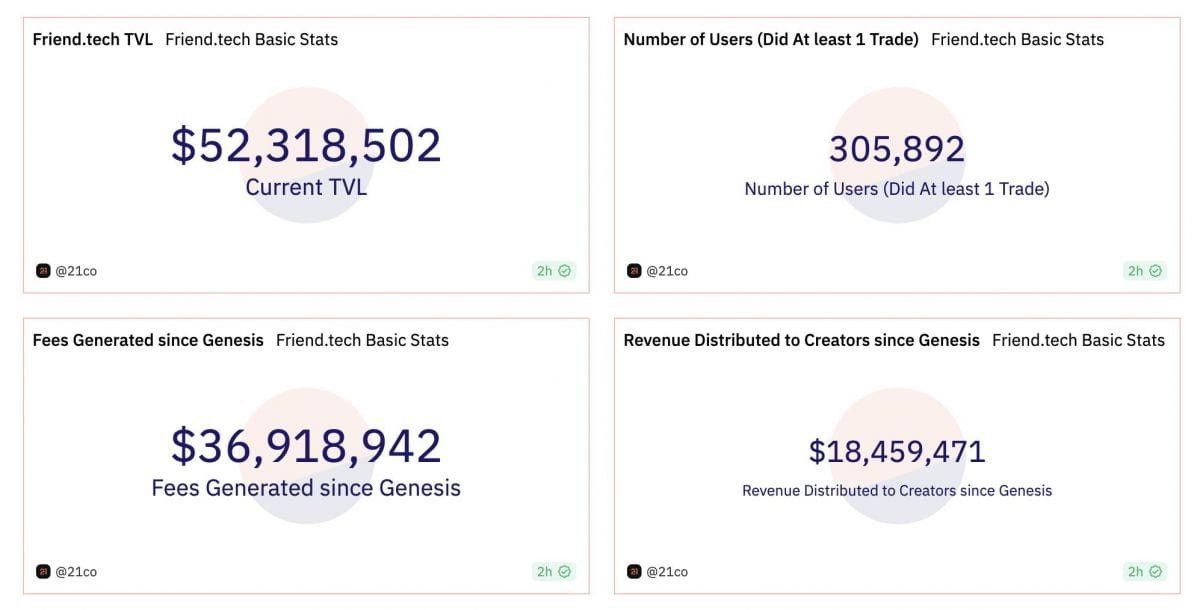This screenshot has height=610, width=1200.
Task: Open Friend.tech Basic Stats on the Users card
Action: pos(1017,39)
